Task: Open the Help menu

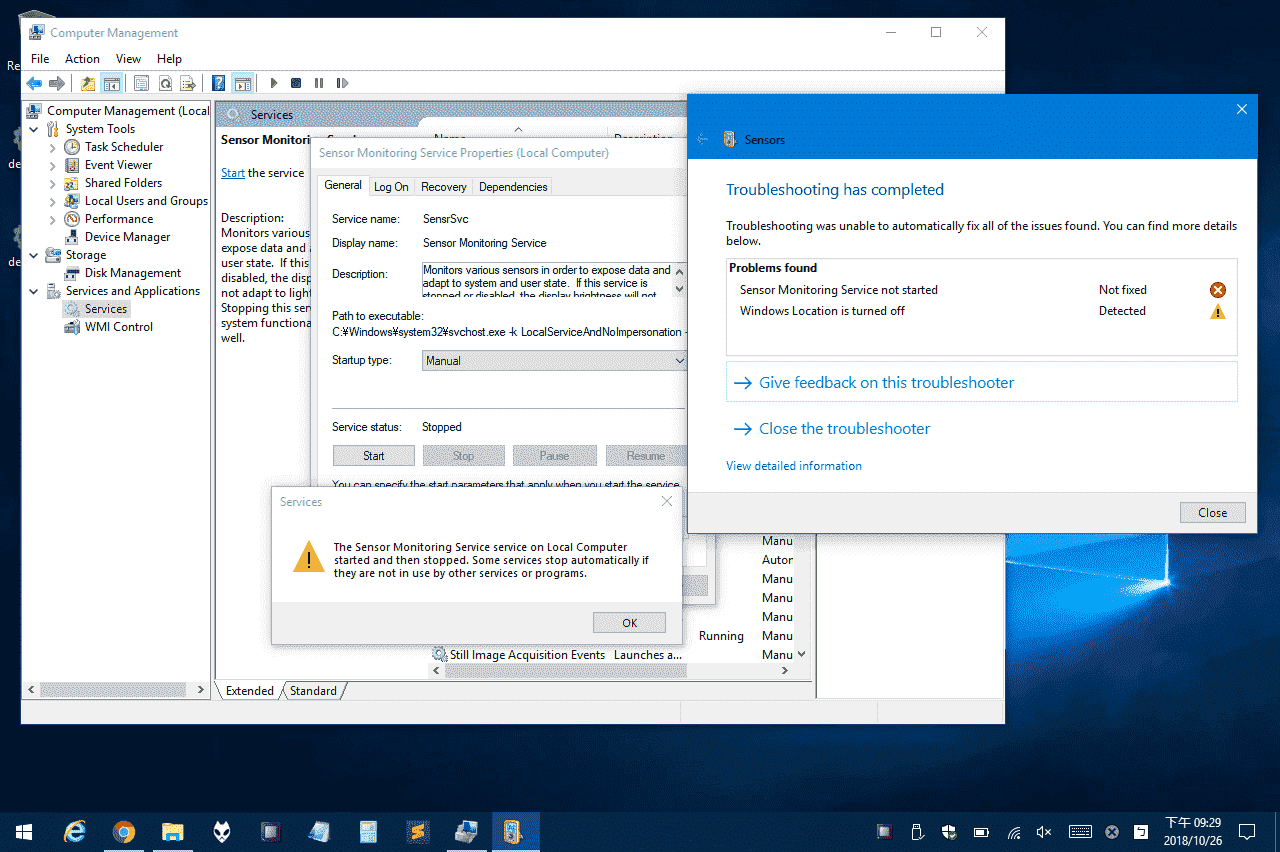Action: click(x=169, y=59)
